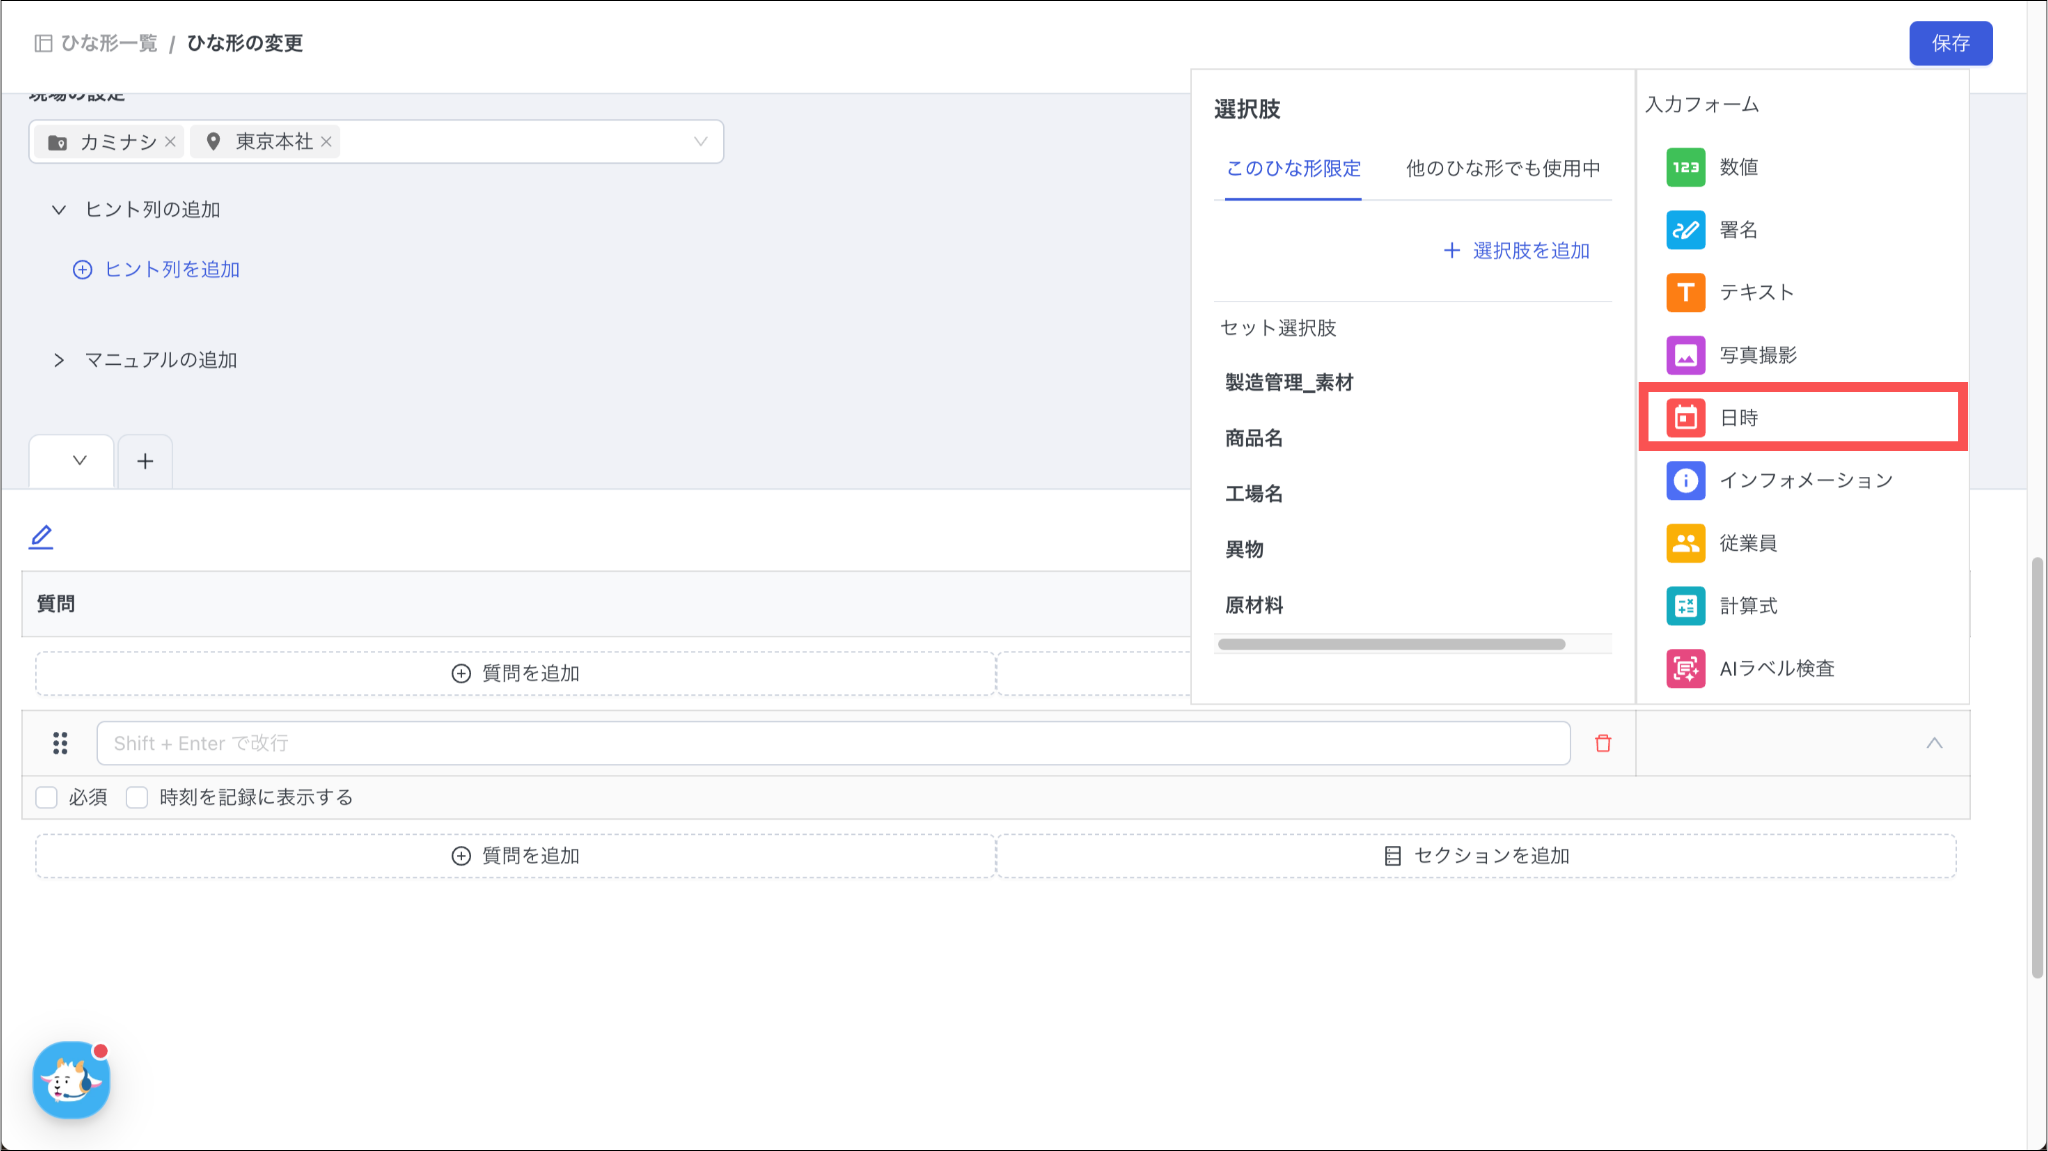Switch to 他のひな形でも使用中 tab
2048x1151 pixels.
(1502, 168)
